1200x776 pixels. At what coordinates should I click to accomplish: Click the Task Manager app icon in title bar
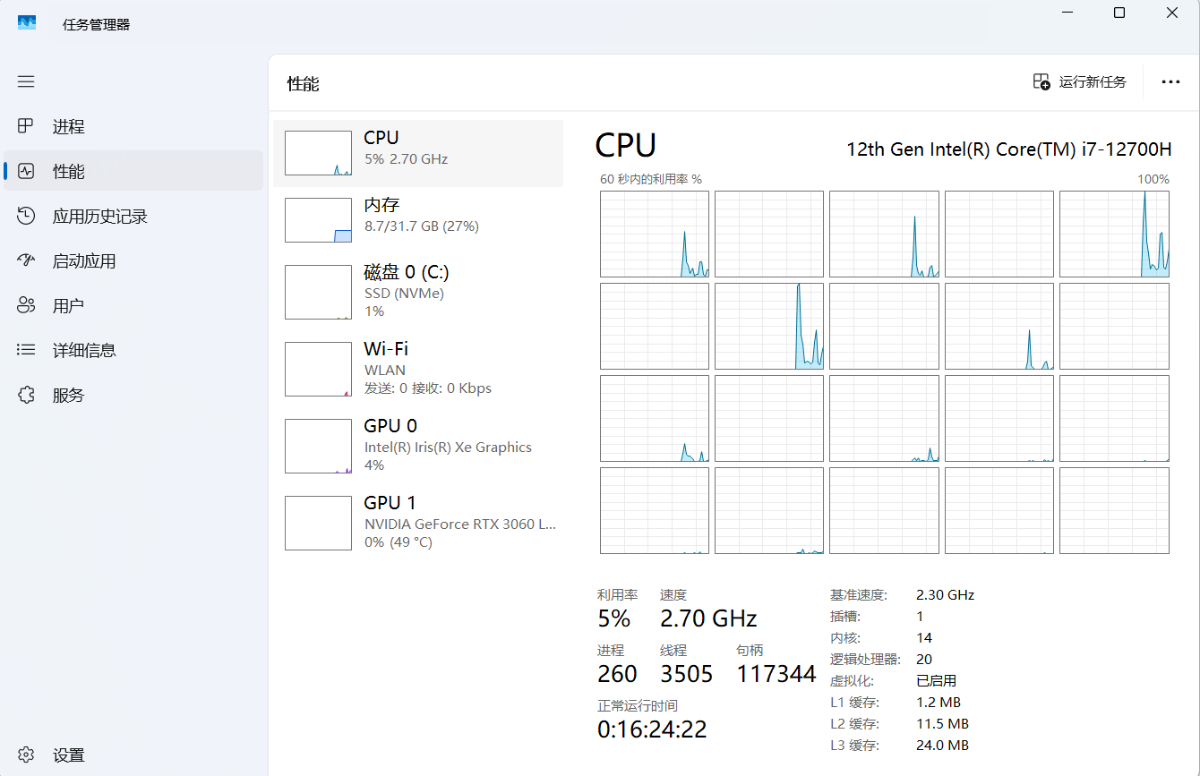coord(27,23)
